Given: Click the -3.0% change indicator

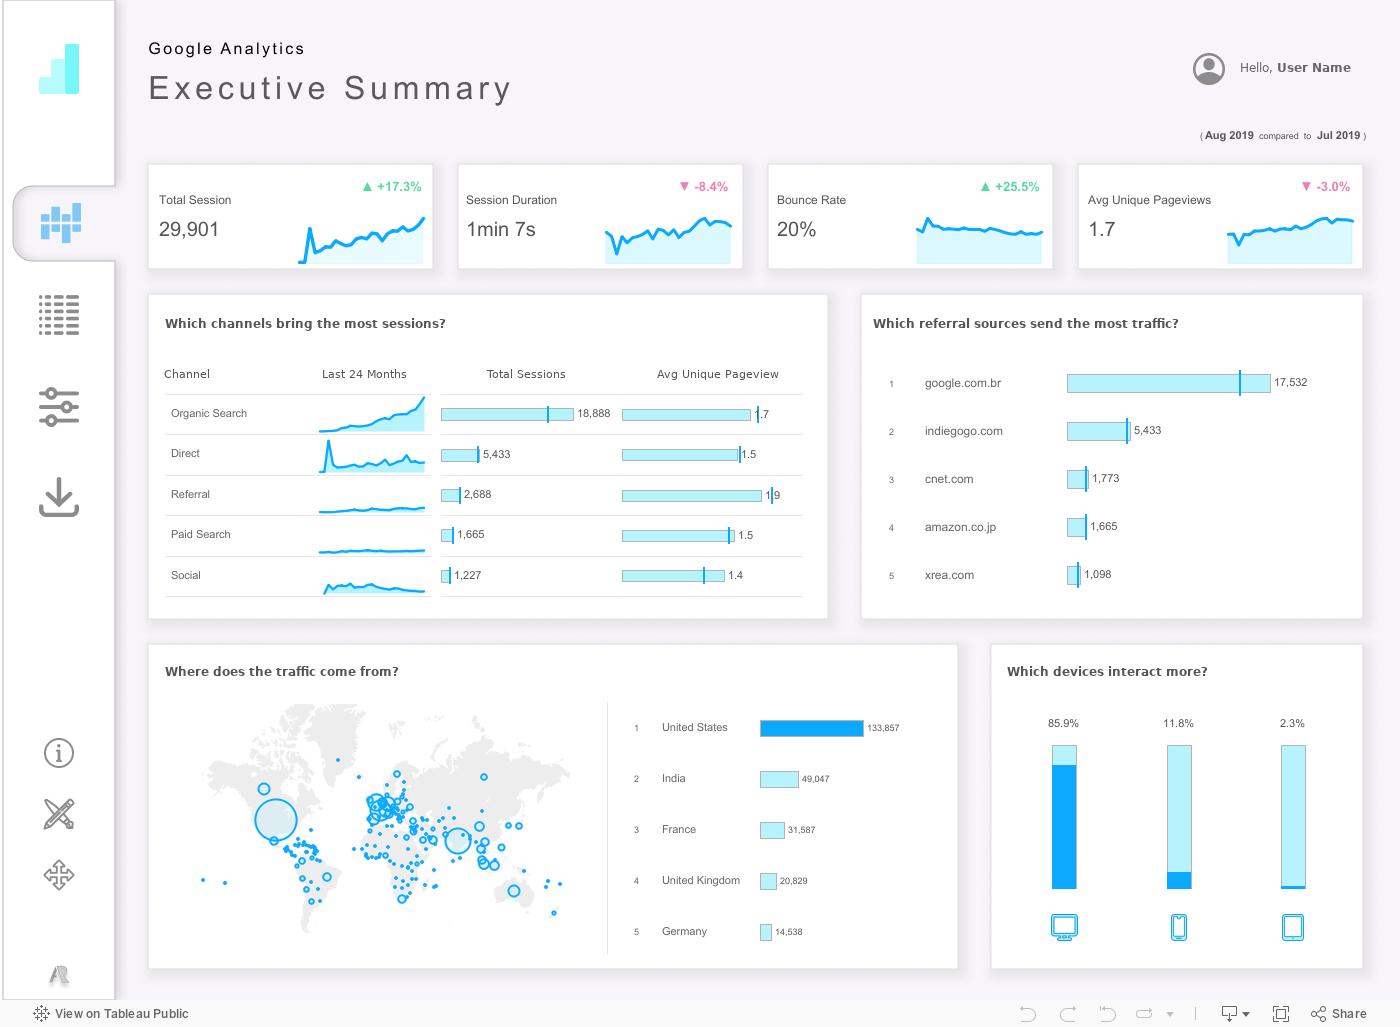Looking at the screenshot, I should pos(1326,187).
